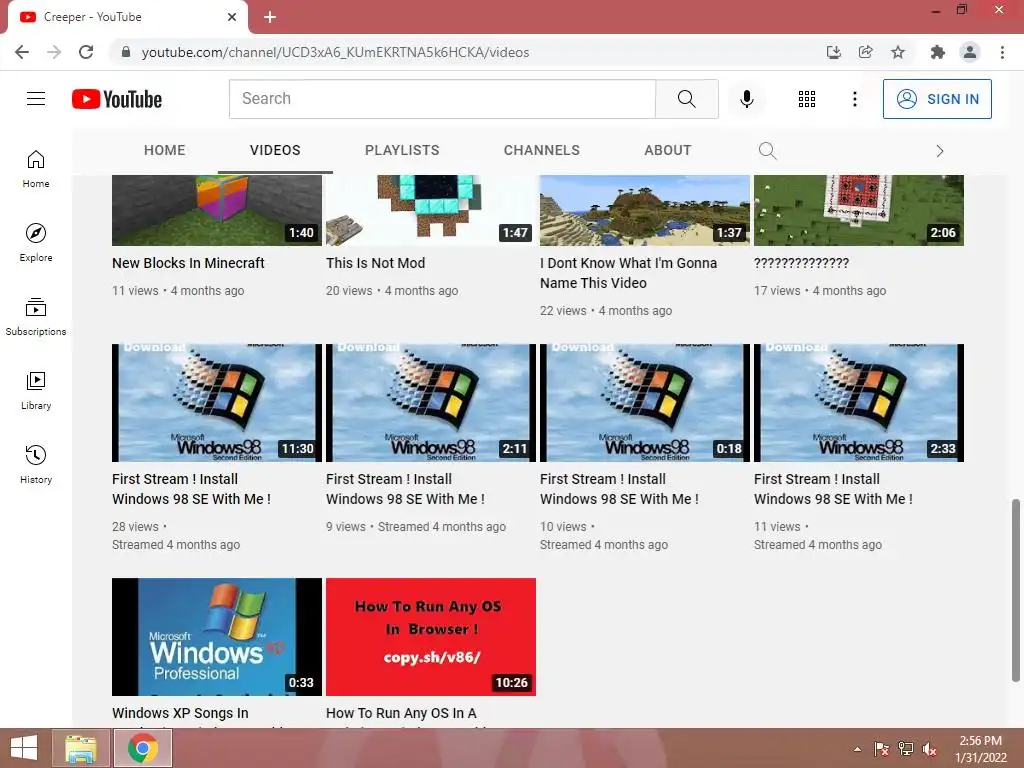
Task: Open 'How To Run Any OS In A' title
Action: [401, 713]
